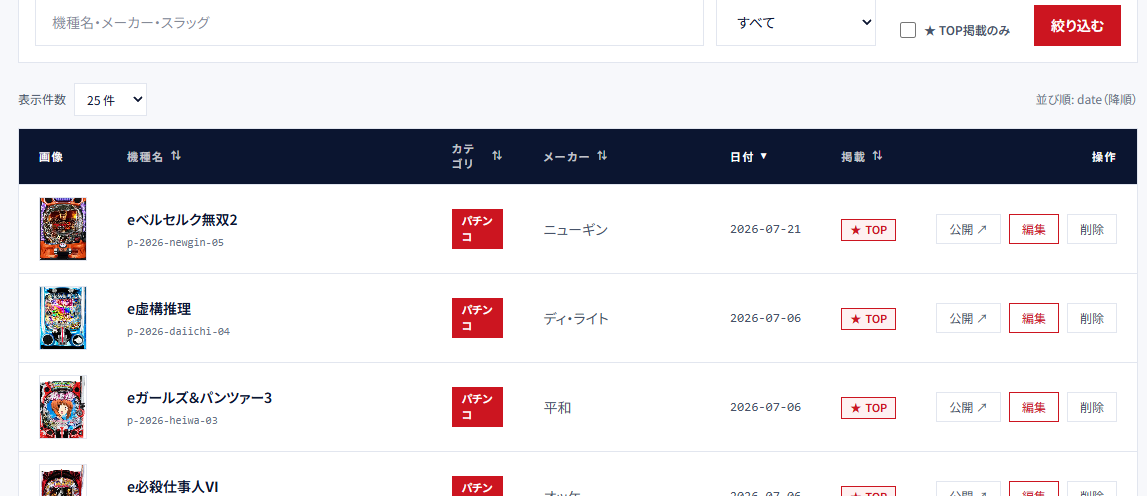Toggle ★ TOP badge for eガールズ&パンツァー3
This screenshot has width=1147, height=496.
868,408
